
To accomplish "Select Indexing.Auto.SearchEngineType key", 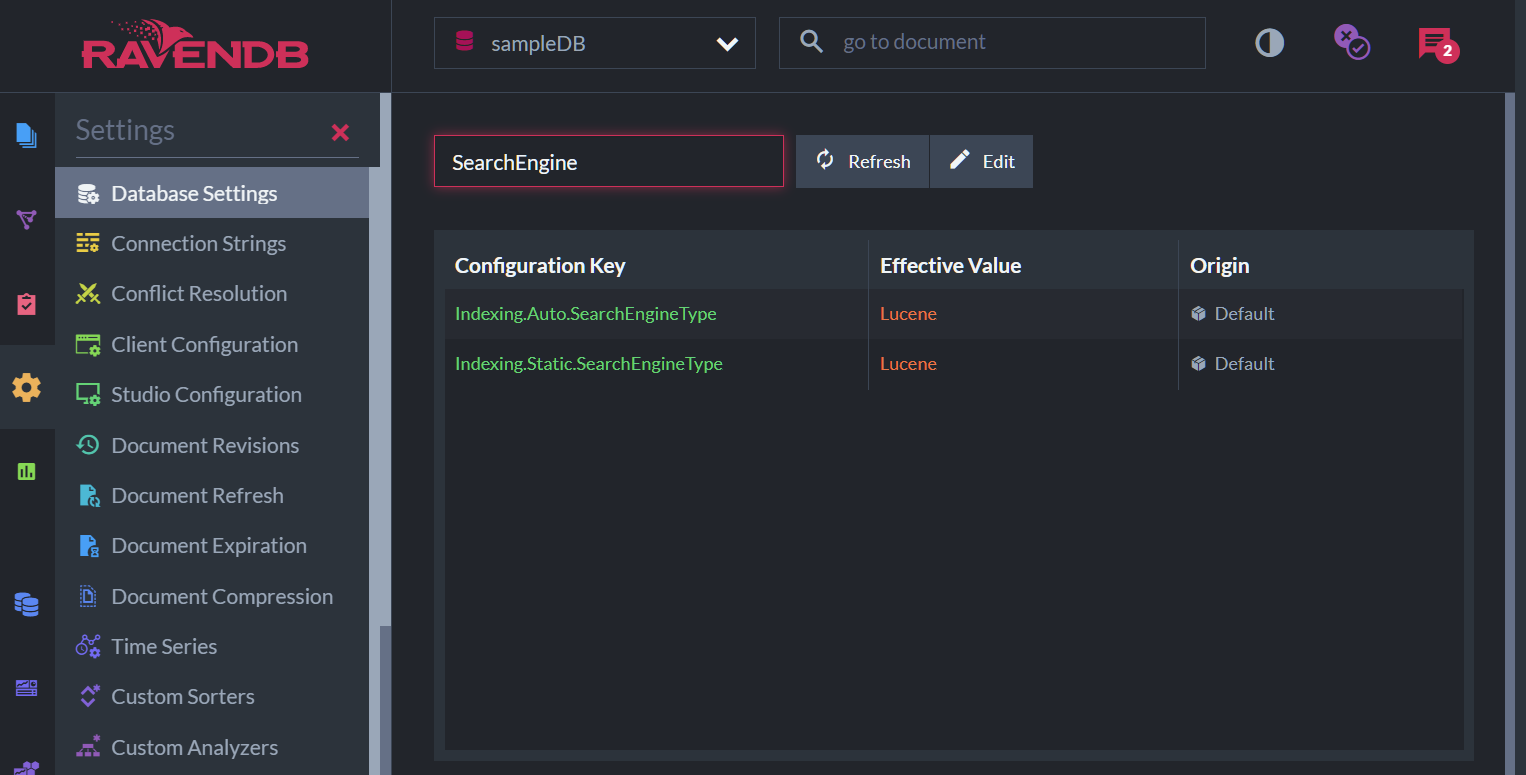I will tap(586, 314).
